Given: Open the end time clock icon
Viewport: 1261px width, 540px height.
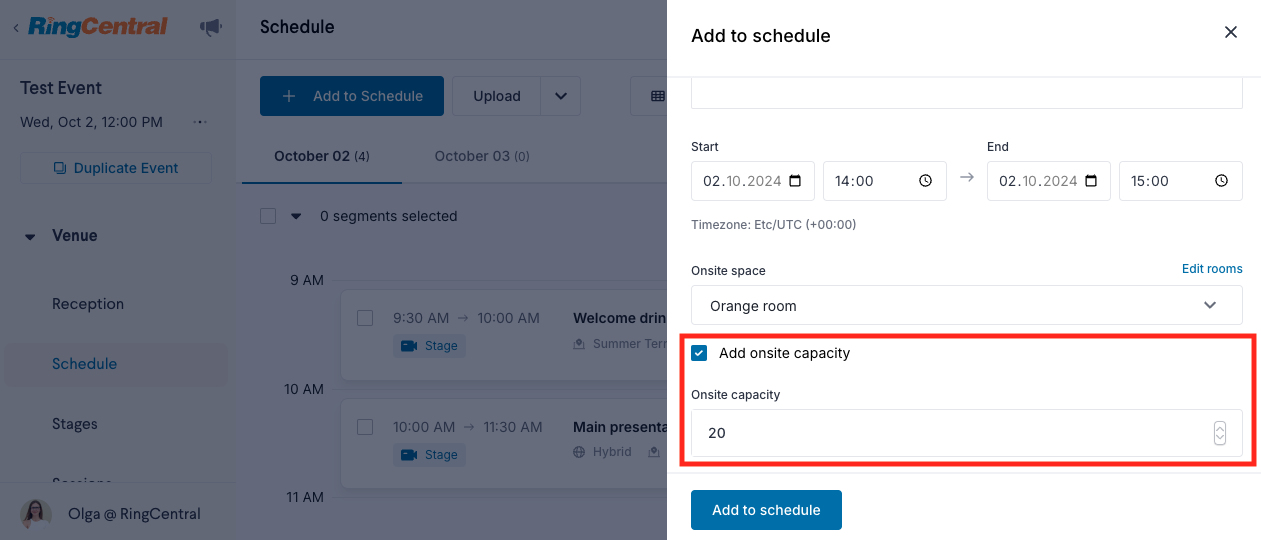Looking at the screenshot, I should [x=1221, y=181].
